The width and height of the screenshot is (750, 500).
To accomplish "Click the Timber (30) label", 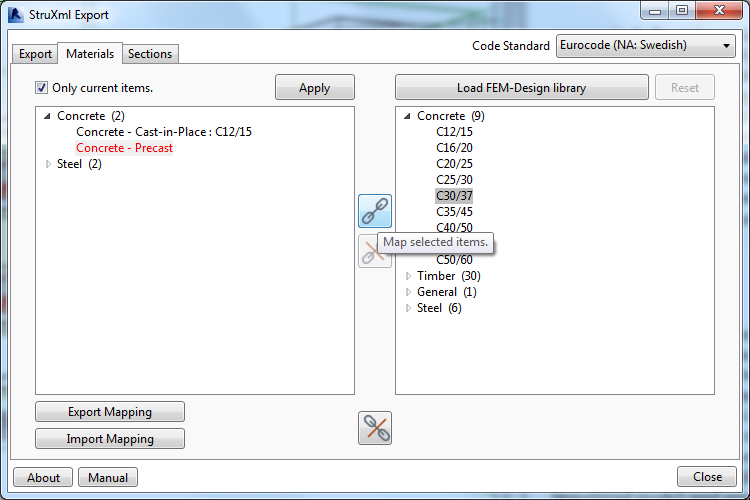I will click(x=448, y=276).
